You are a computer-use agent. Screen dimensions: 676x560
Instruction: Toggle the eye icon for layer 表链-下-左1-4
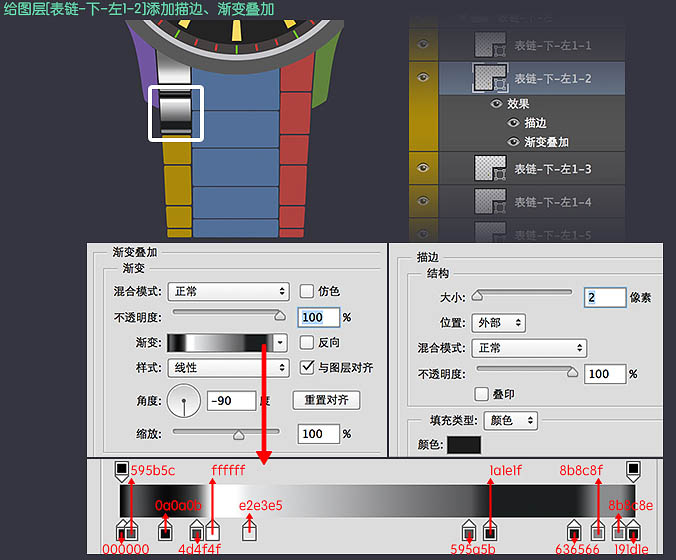pyautogui.click(x=423, y=201)
